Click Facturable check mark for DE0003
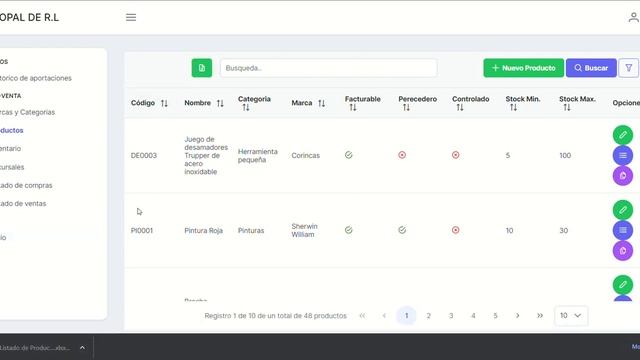 point(349,155)
